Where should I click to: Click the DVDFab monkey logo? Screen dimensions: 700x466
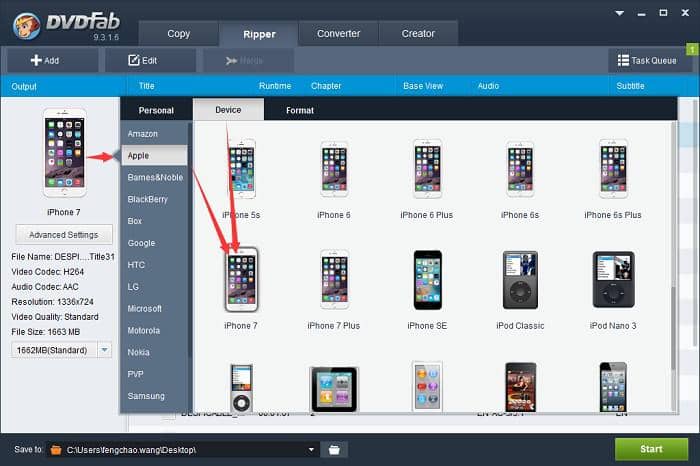click(x=26, y=26)
